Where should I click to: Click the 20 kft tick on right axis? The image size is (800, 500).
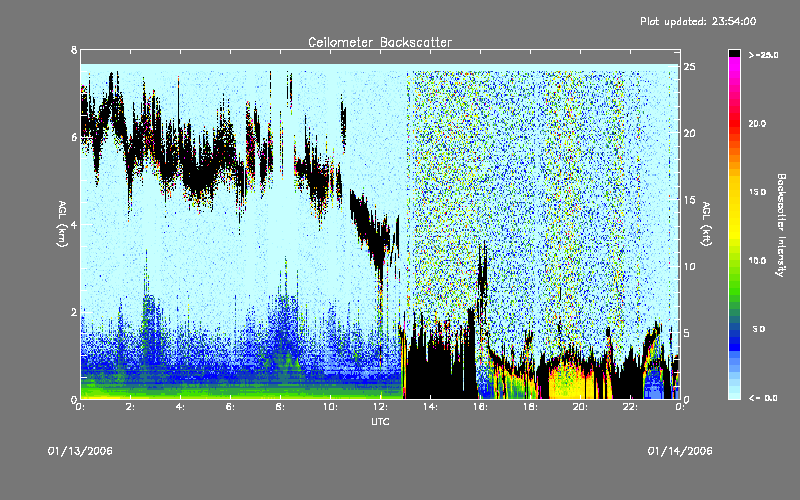click(689, 133)
